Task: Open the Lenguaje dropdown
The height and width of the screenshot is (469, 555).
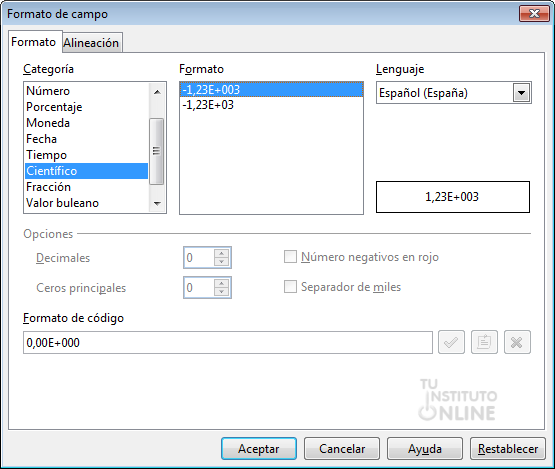Action: (521, 93)
